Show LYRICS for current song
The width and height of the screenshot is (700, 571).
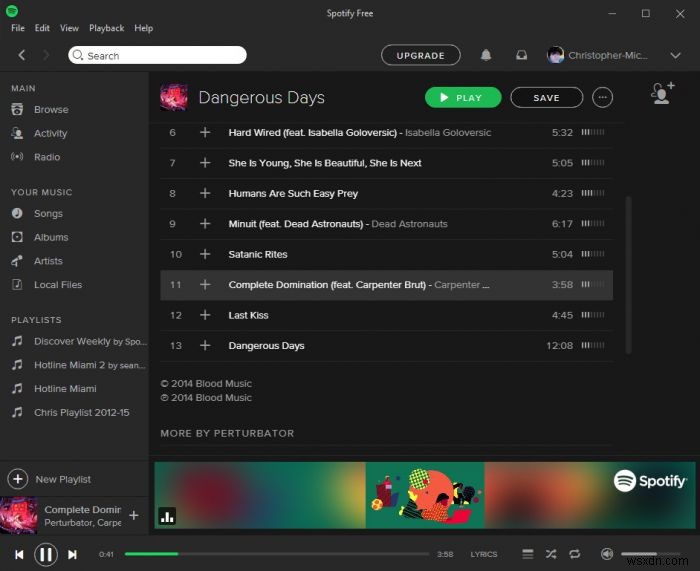point(483,554)
